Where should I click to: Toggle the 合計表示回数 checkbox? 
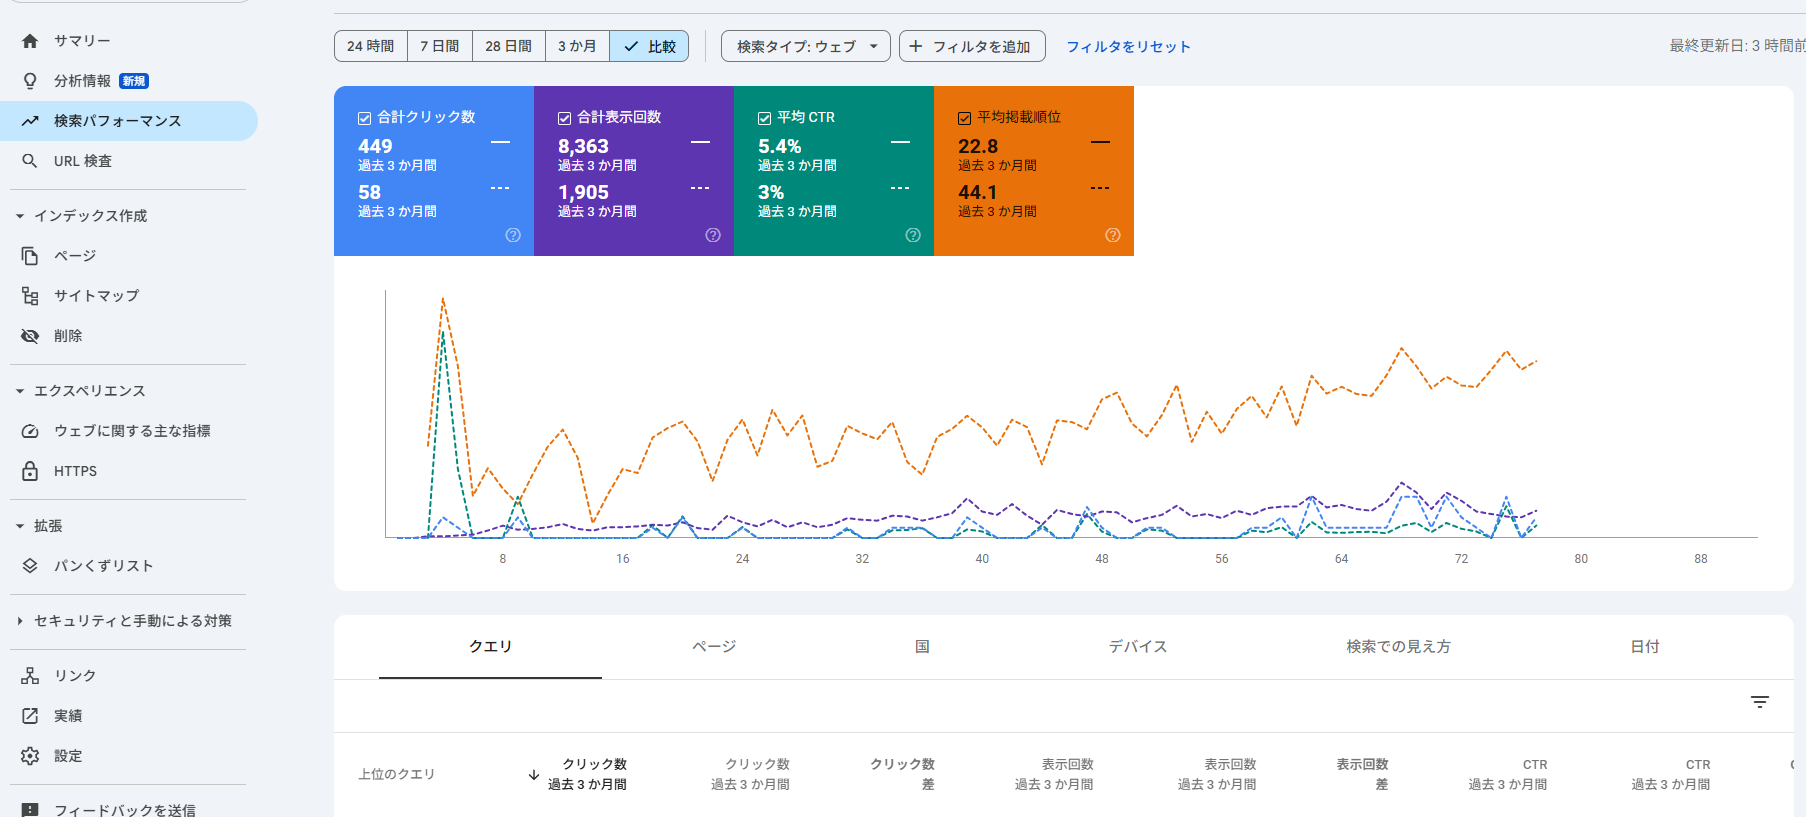pyautogui.click(x=565, y=118)
